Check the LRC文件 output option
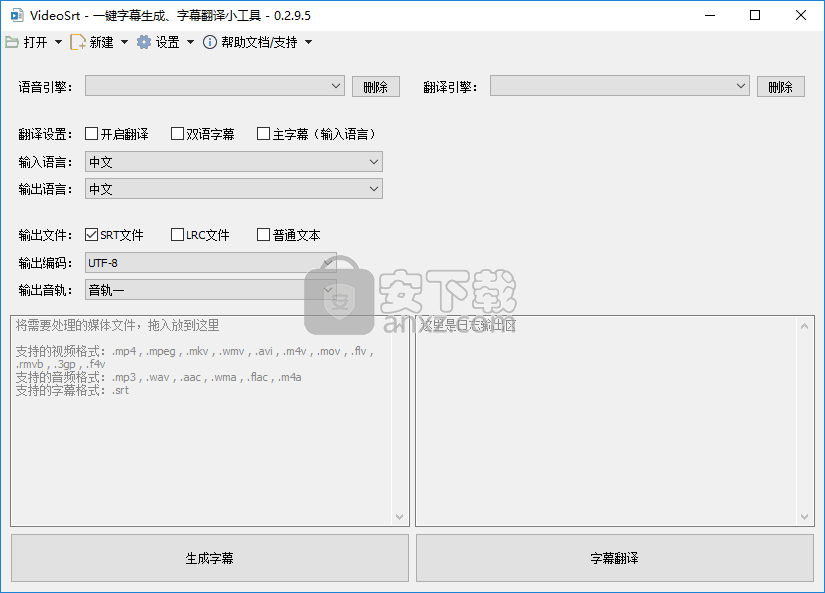 click(177, 235)
